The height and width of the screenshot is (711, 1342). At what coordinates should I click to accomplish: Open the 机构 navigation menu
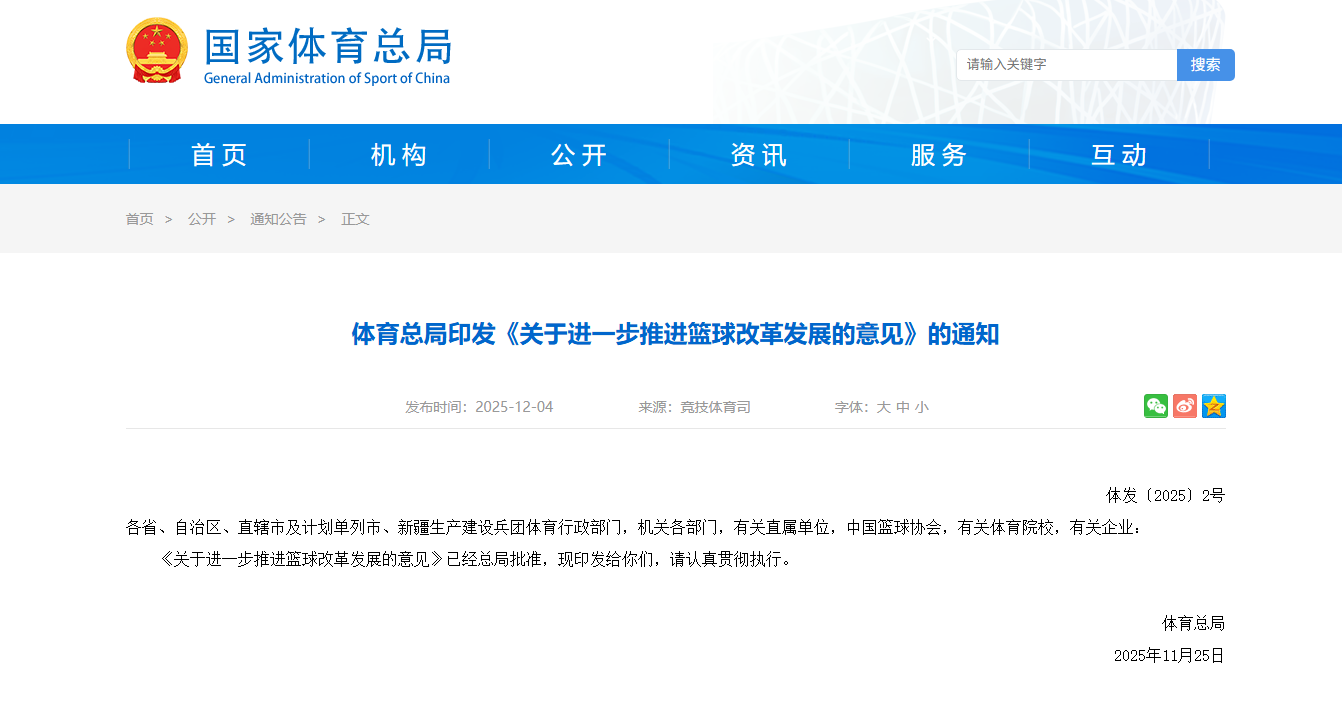point(399,154)
